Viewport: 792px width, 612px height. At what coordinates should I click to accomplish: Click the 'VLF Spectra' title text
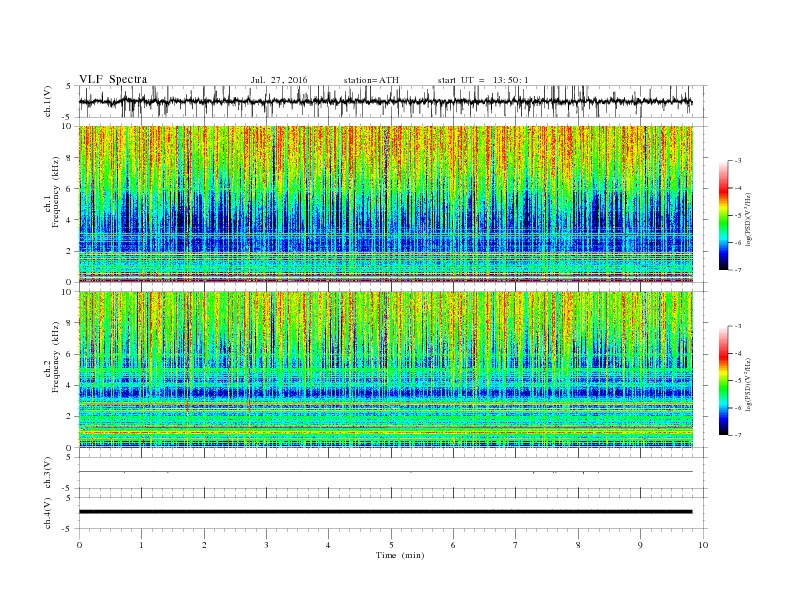click(113, 79)
